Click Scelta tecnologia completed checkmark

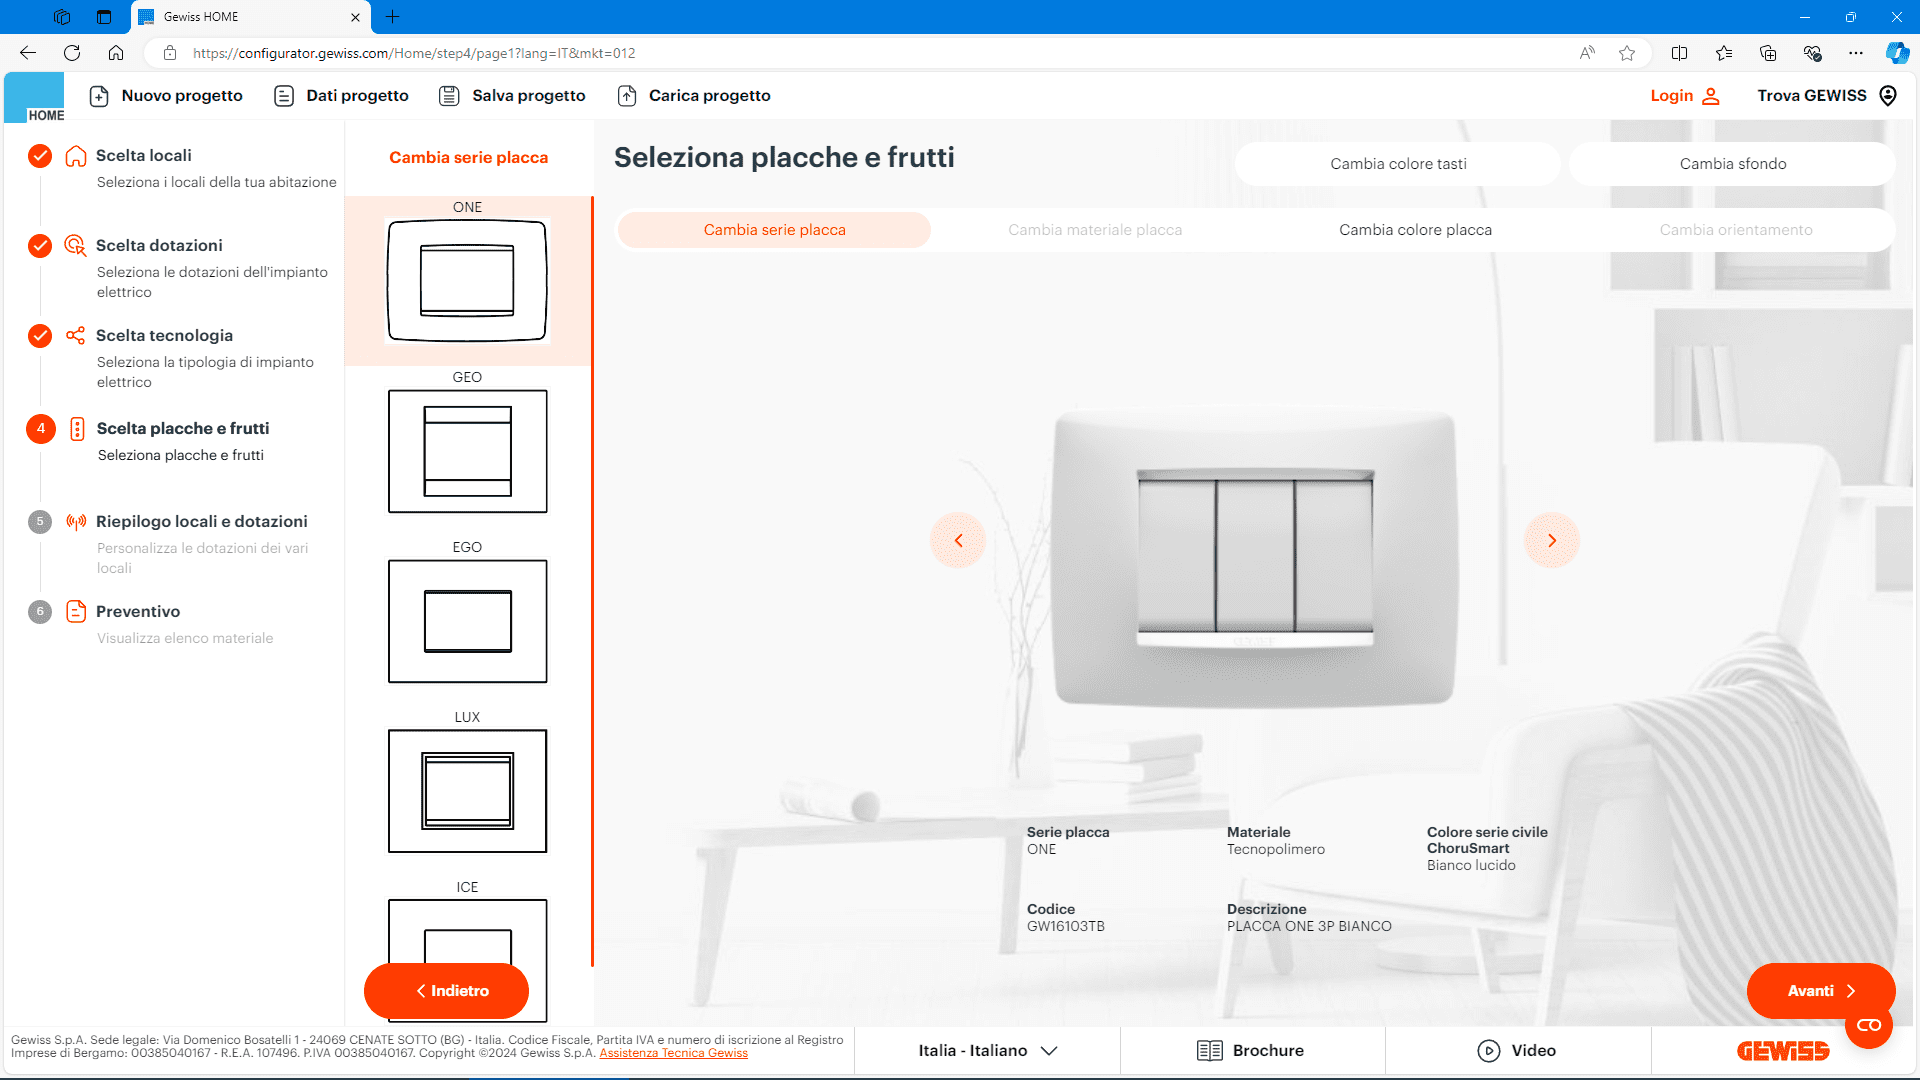(x=40, y=336)
